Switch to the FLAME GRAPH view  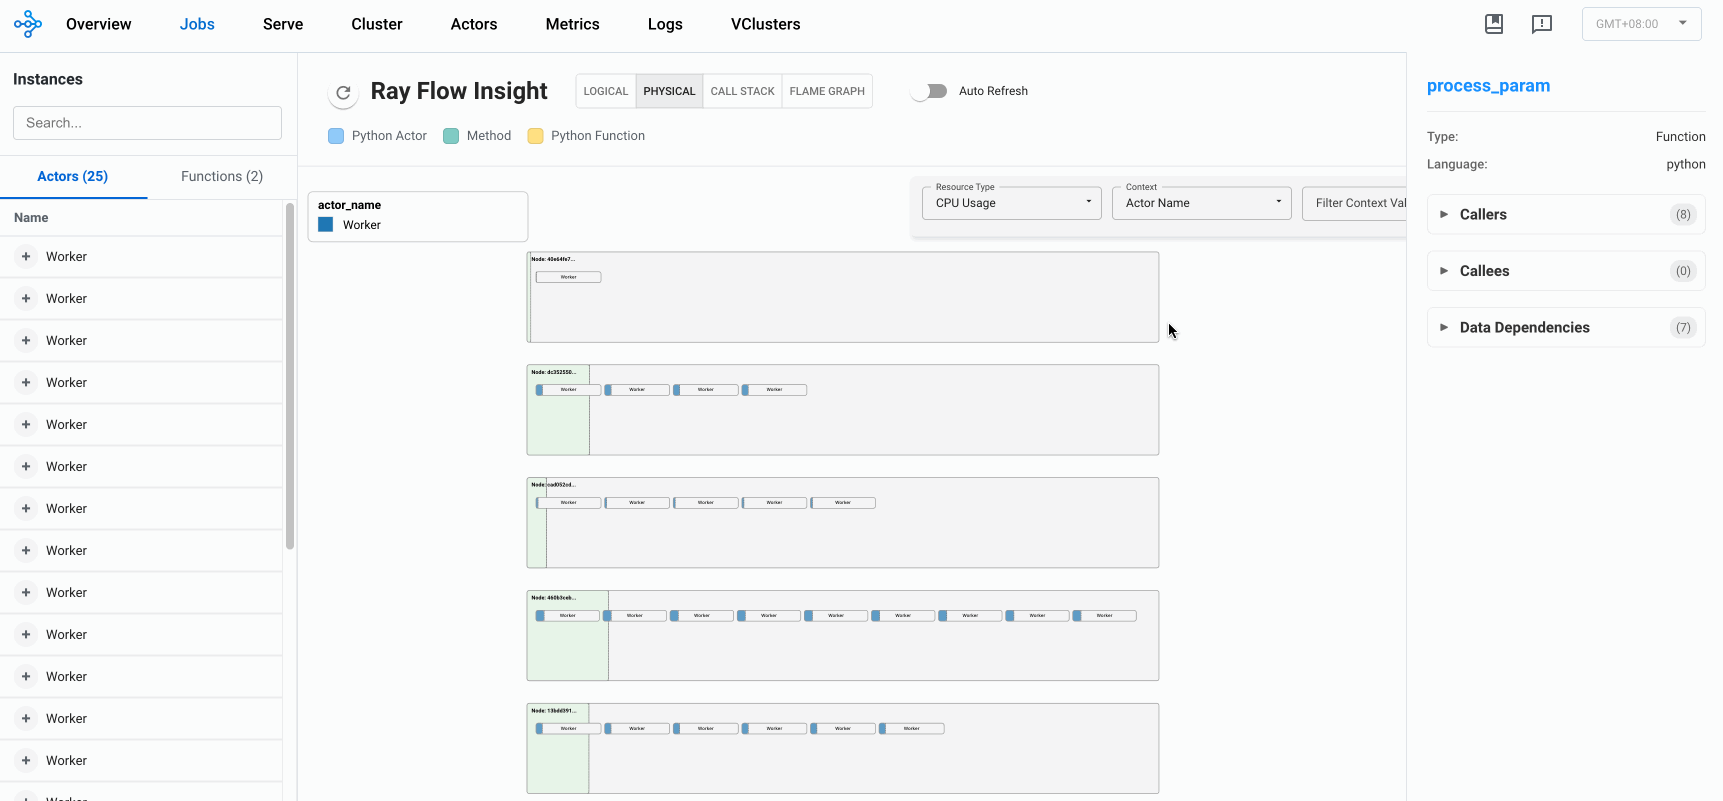click(827, 91)
